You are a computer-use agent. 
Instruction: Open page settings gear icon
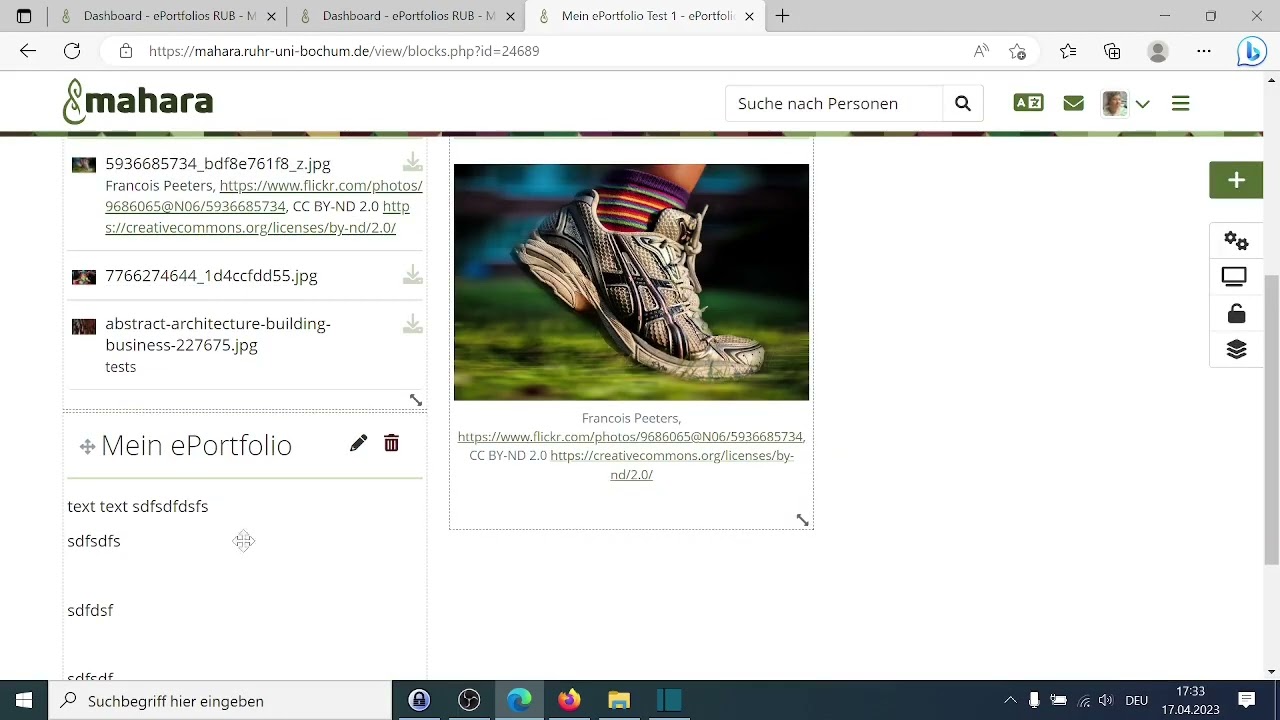pyautogui.click(x=1236, y=241)
